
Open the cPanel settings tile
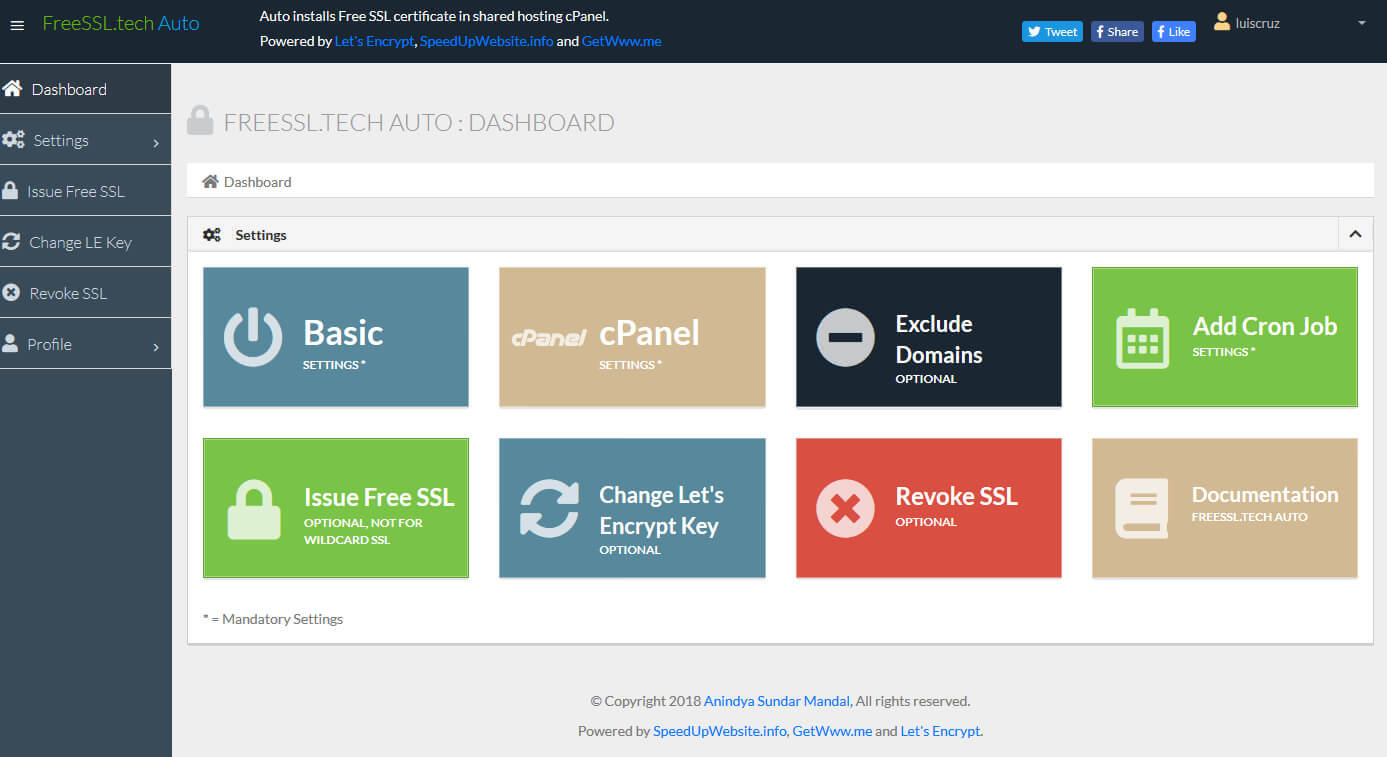pos(632,337)
